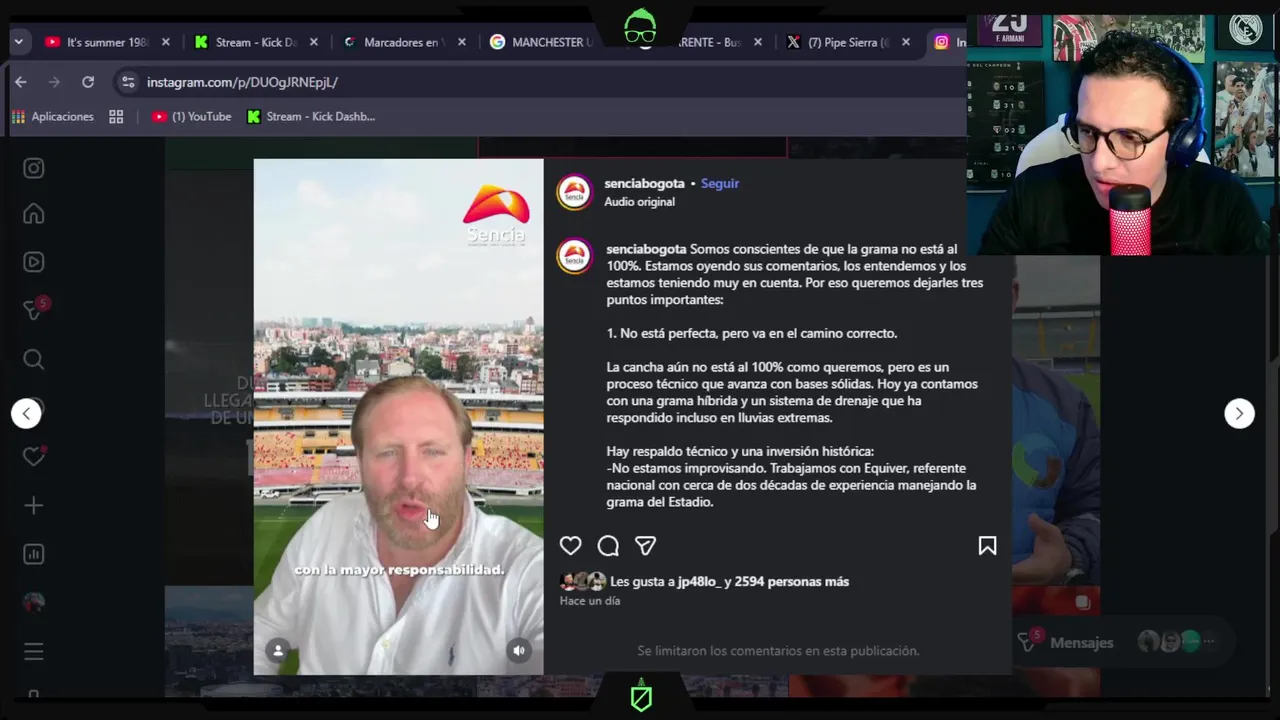1280x720 pixels.
Task: Switch to "It's summer 198" YouTube tab
Action: coord(107,42)
